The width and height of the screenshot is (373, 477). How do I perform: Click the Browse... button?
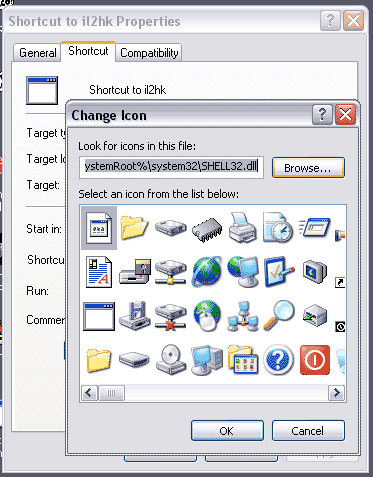tap(308, 168)
